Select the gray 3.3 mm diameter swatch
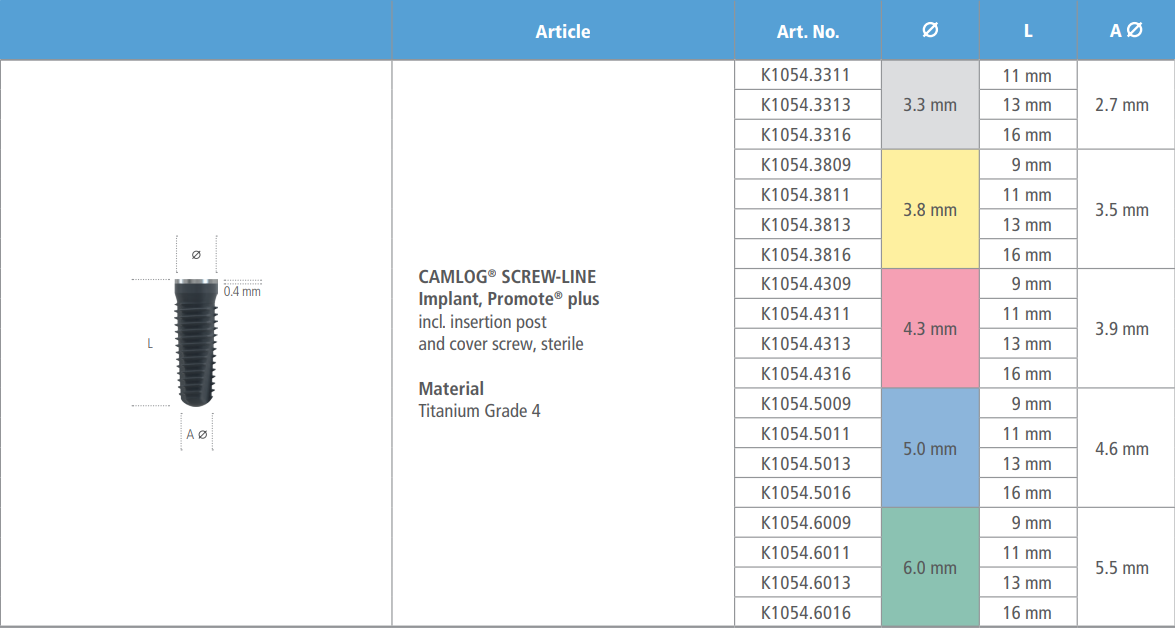This screenshot has width=1175, height=628. click(929, 105)
